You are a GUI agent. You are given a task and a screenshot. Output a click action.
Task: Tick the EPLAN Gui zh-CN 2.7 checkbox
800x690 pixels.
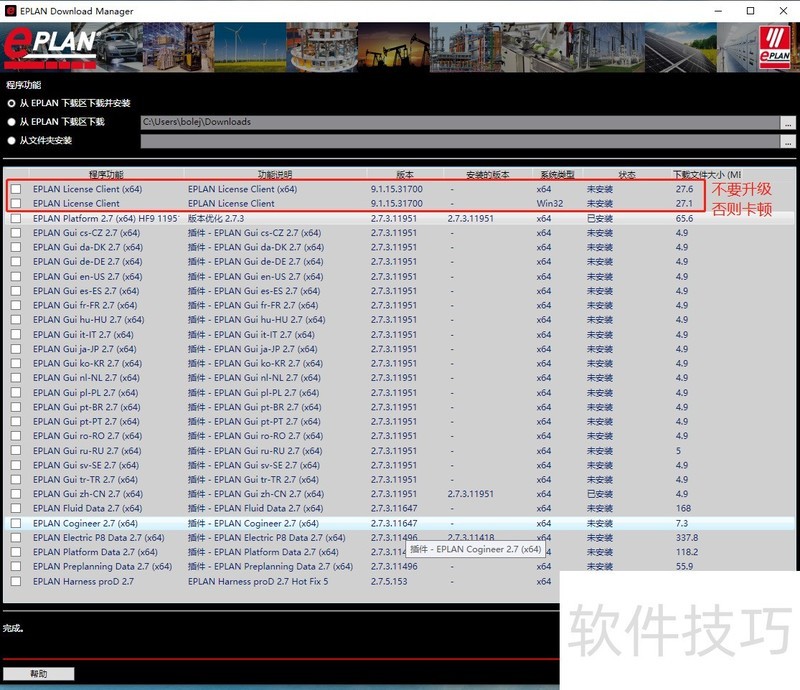coord(16,494)
